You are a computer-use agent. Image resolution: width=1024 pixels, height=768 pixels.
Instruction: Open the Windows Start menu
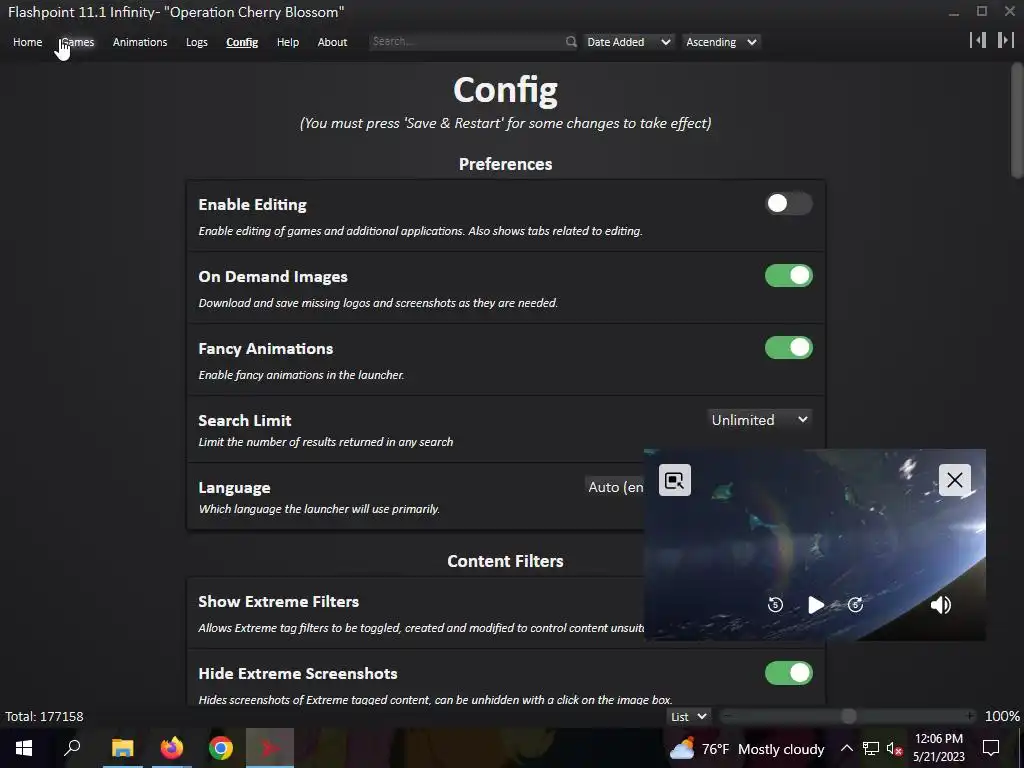point(24,748)
